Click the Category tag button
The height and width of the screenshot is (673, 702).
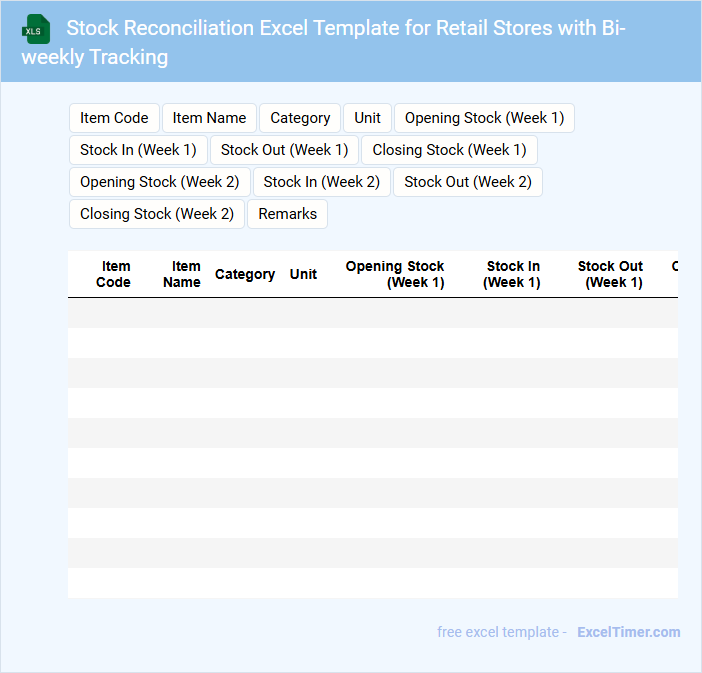click(300, 118)
